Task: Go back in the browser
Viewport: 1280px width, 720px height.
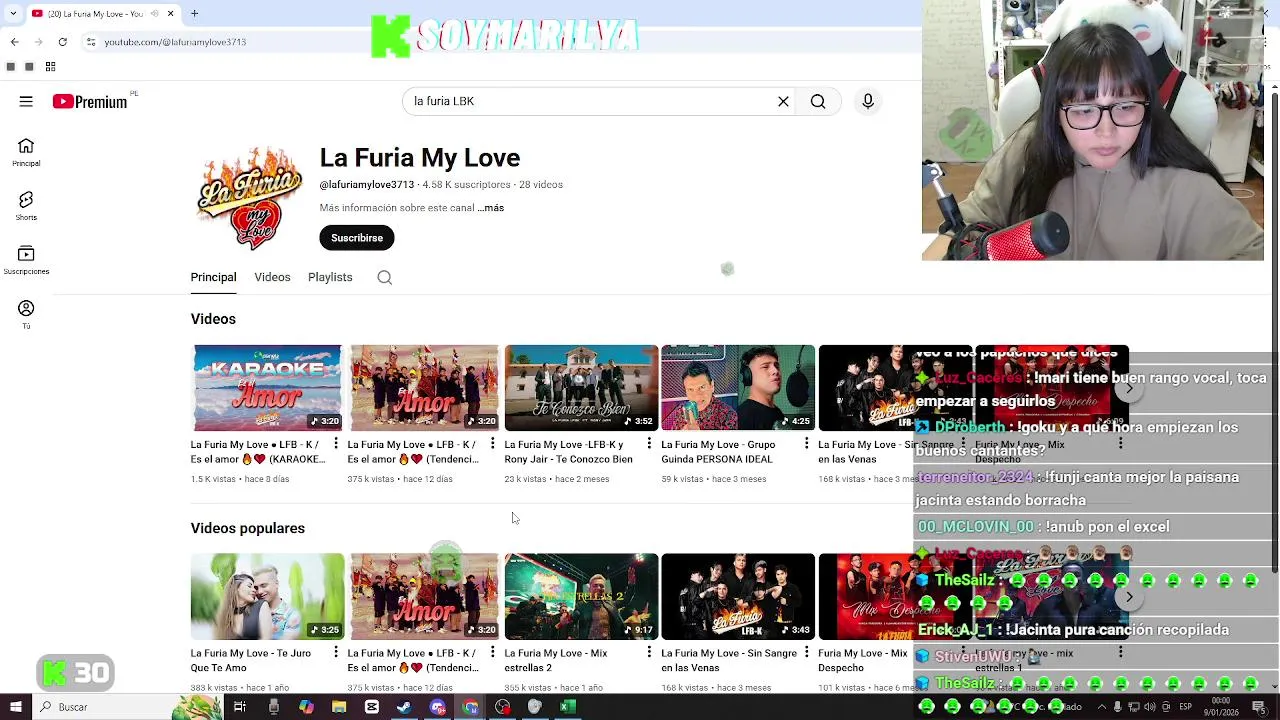Action: 14,42
